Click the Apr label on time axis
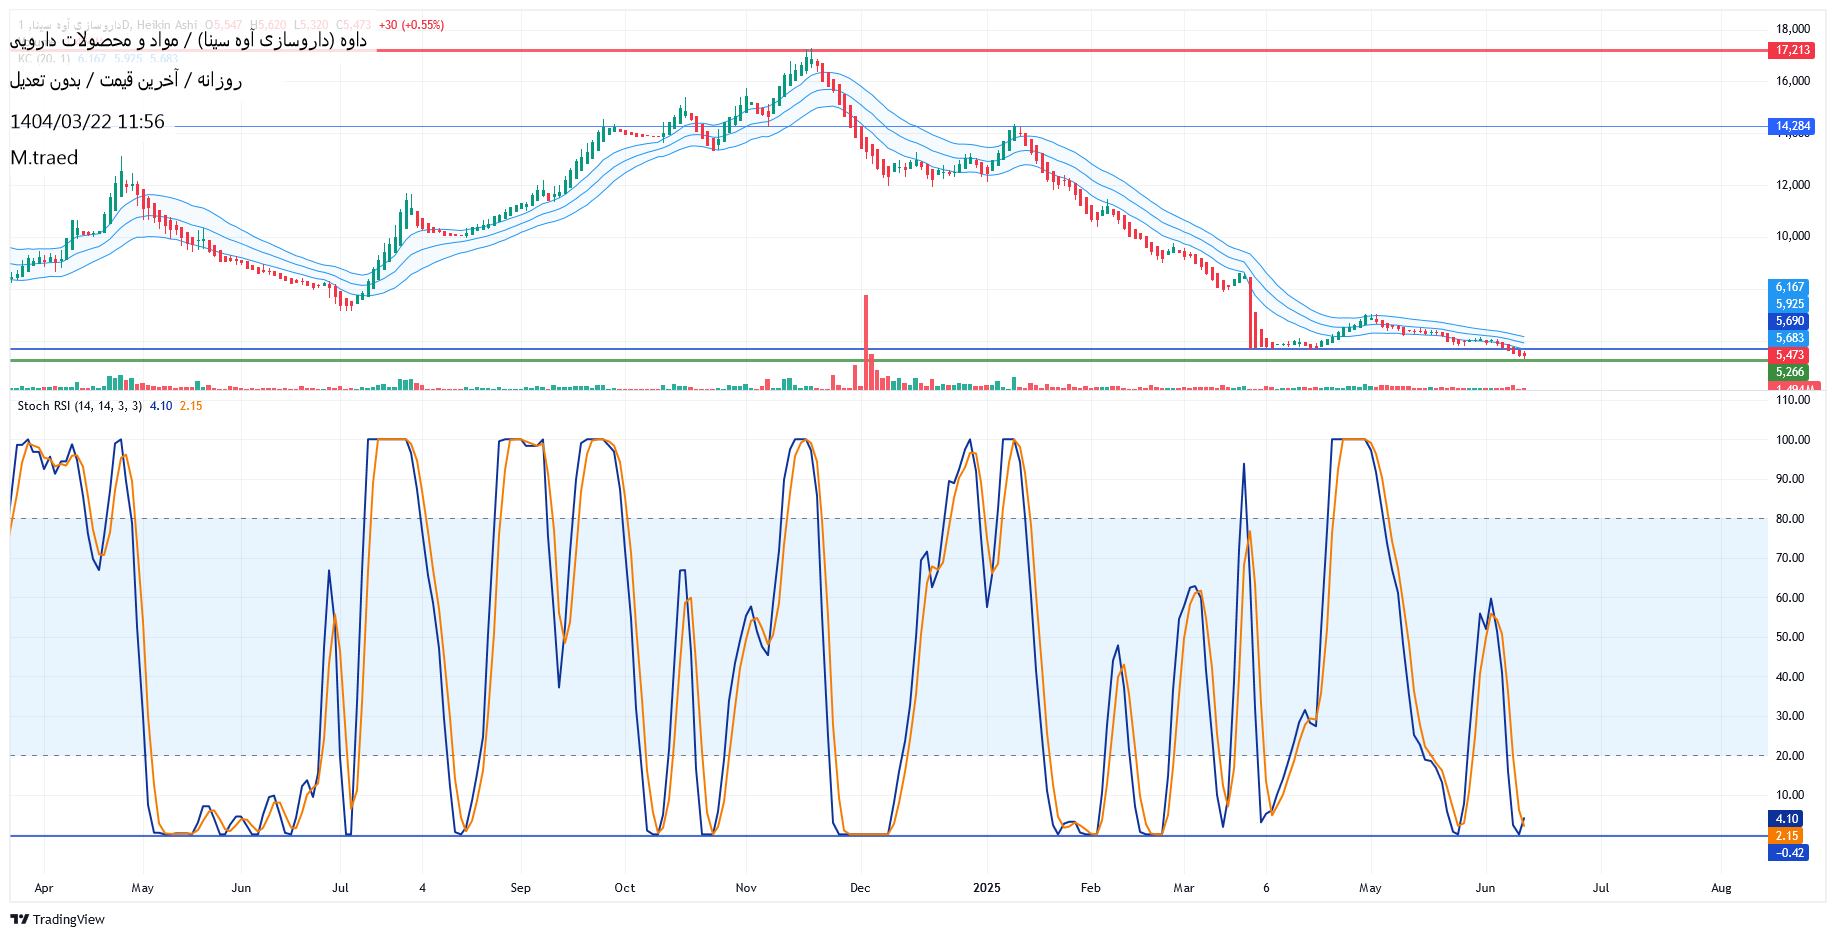The height and width of the screenshot is (937, 1836). (x=43, y=888)
